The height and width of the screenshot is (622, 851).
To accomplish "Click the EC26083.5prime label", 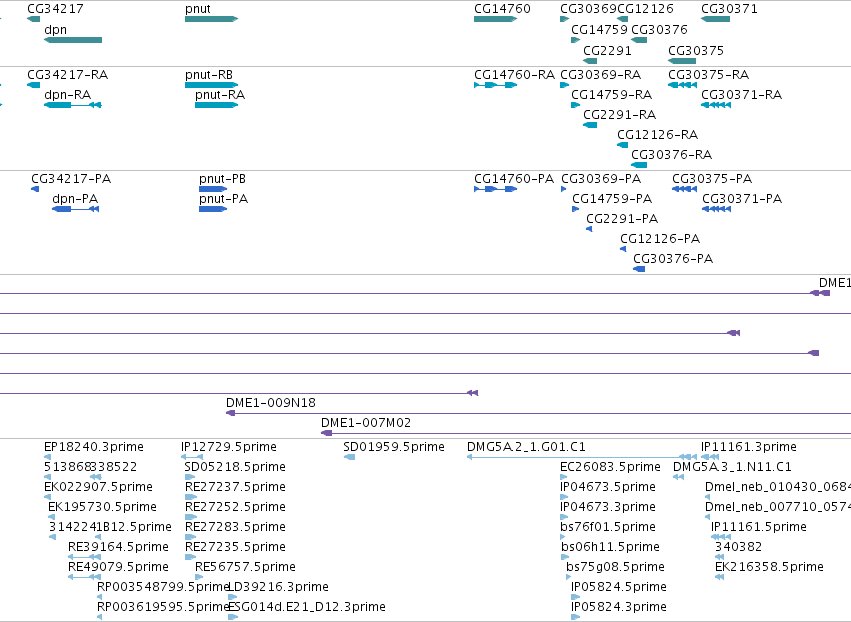I will (610, 467).
